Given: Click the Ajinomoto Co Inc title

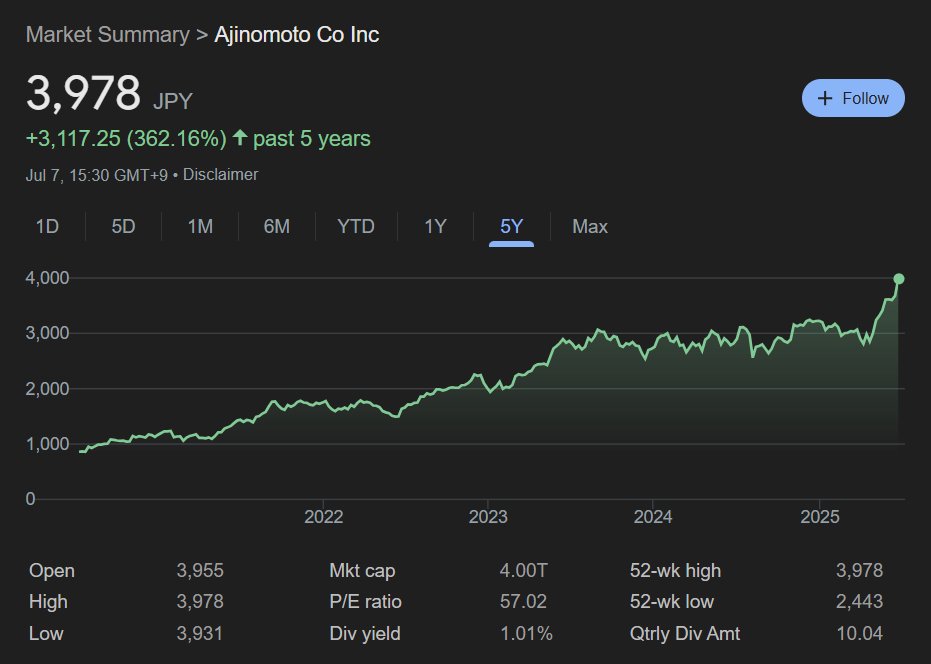Looking at the screenshot, I should (296, 34).
